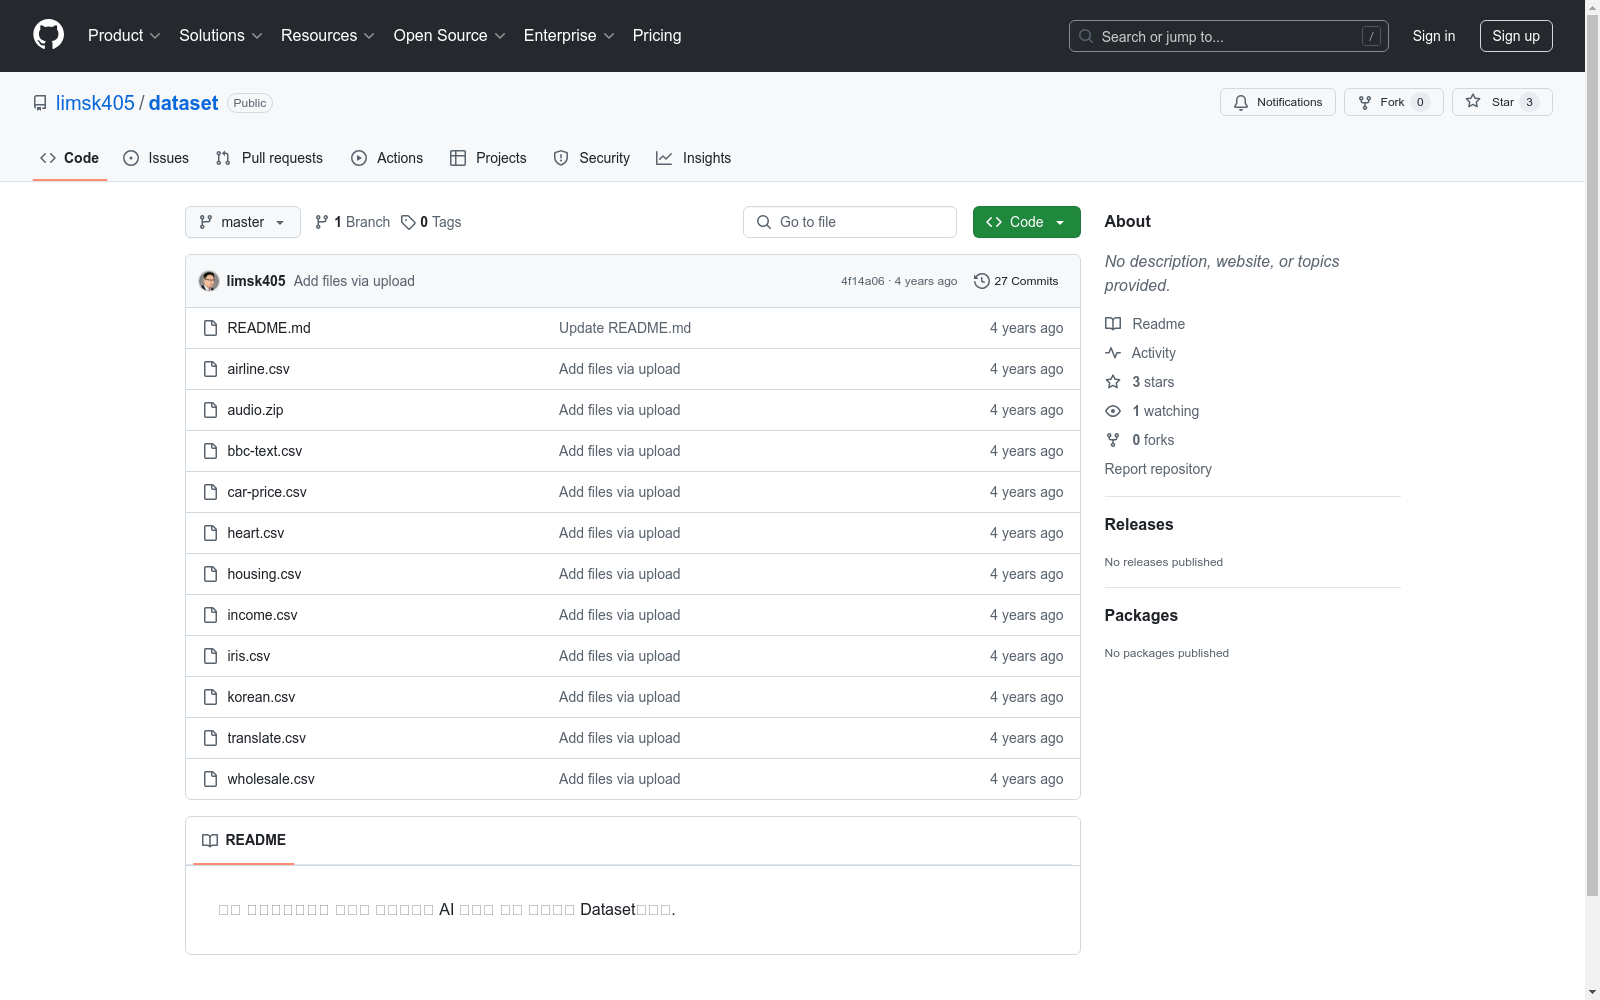
Task: Open the master branch dropdown
Action: click(243, 222)
